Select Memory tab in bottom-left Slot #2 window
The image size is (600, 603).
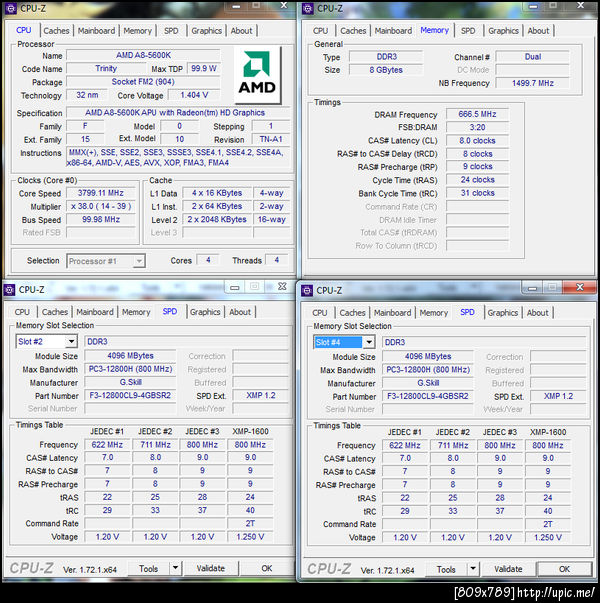136,312
